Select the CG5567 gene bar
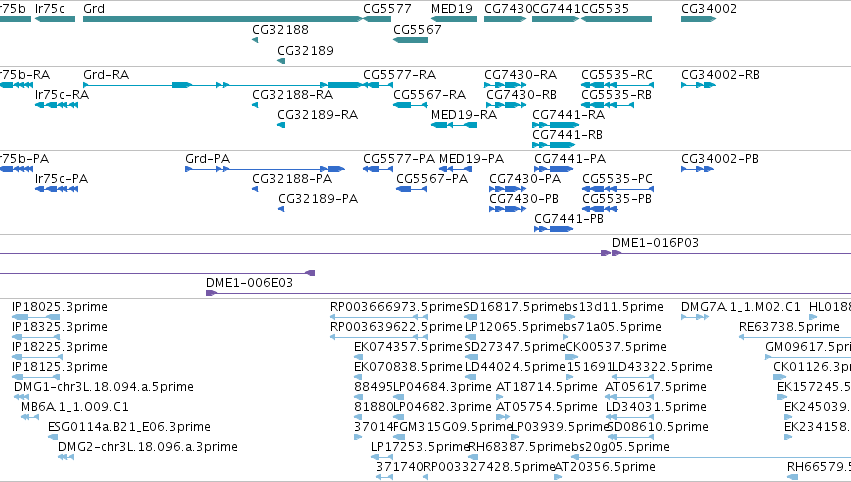 (410, 40)
